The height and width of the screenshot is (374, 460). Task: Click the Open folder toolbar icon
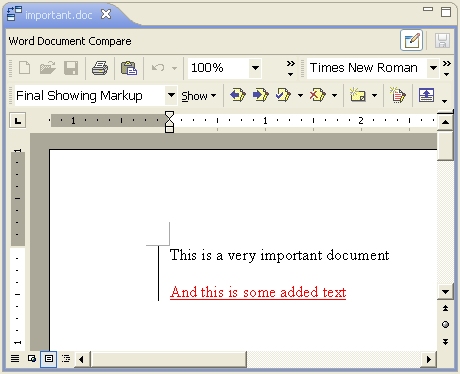click(48, 68)
